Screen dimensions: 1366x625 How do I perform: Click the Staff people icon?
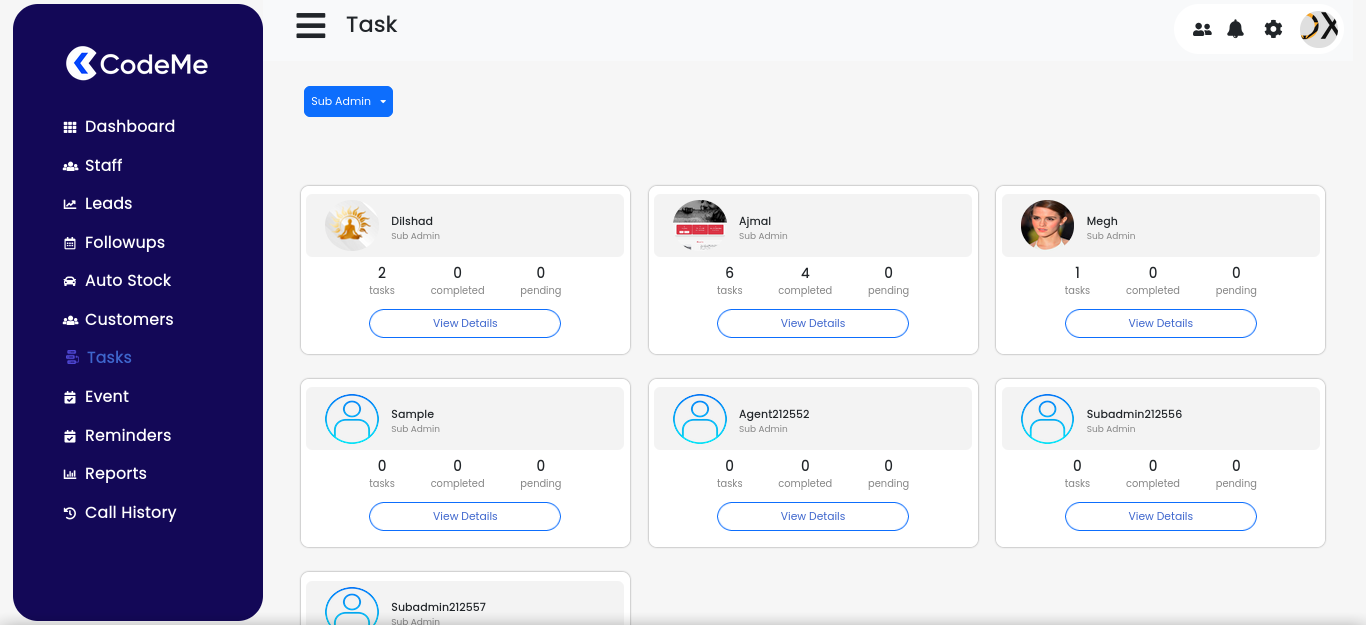click(x=70, y=166)
